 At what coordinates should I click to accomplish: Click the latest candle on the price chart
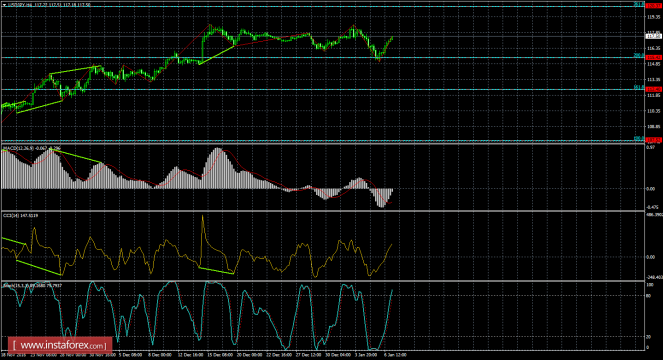click(x=392, y=38)
